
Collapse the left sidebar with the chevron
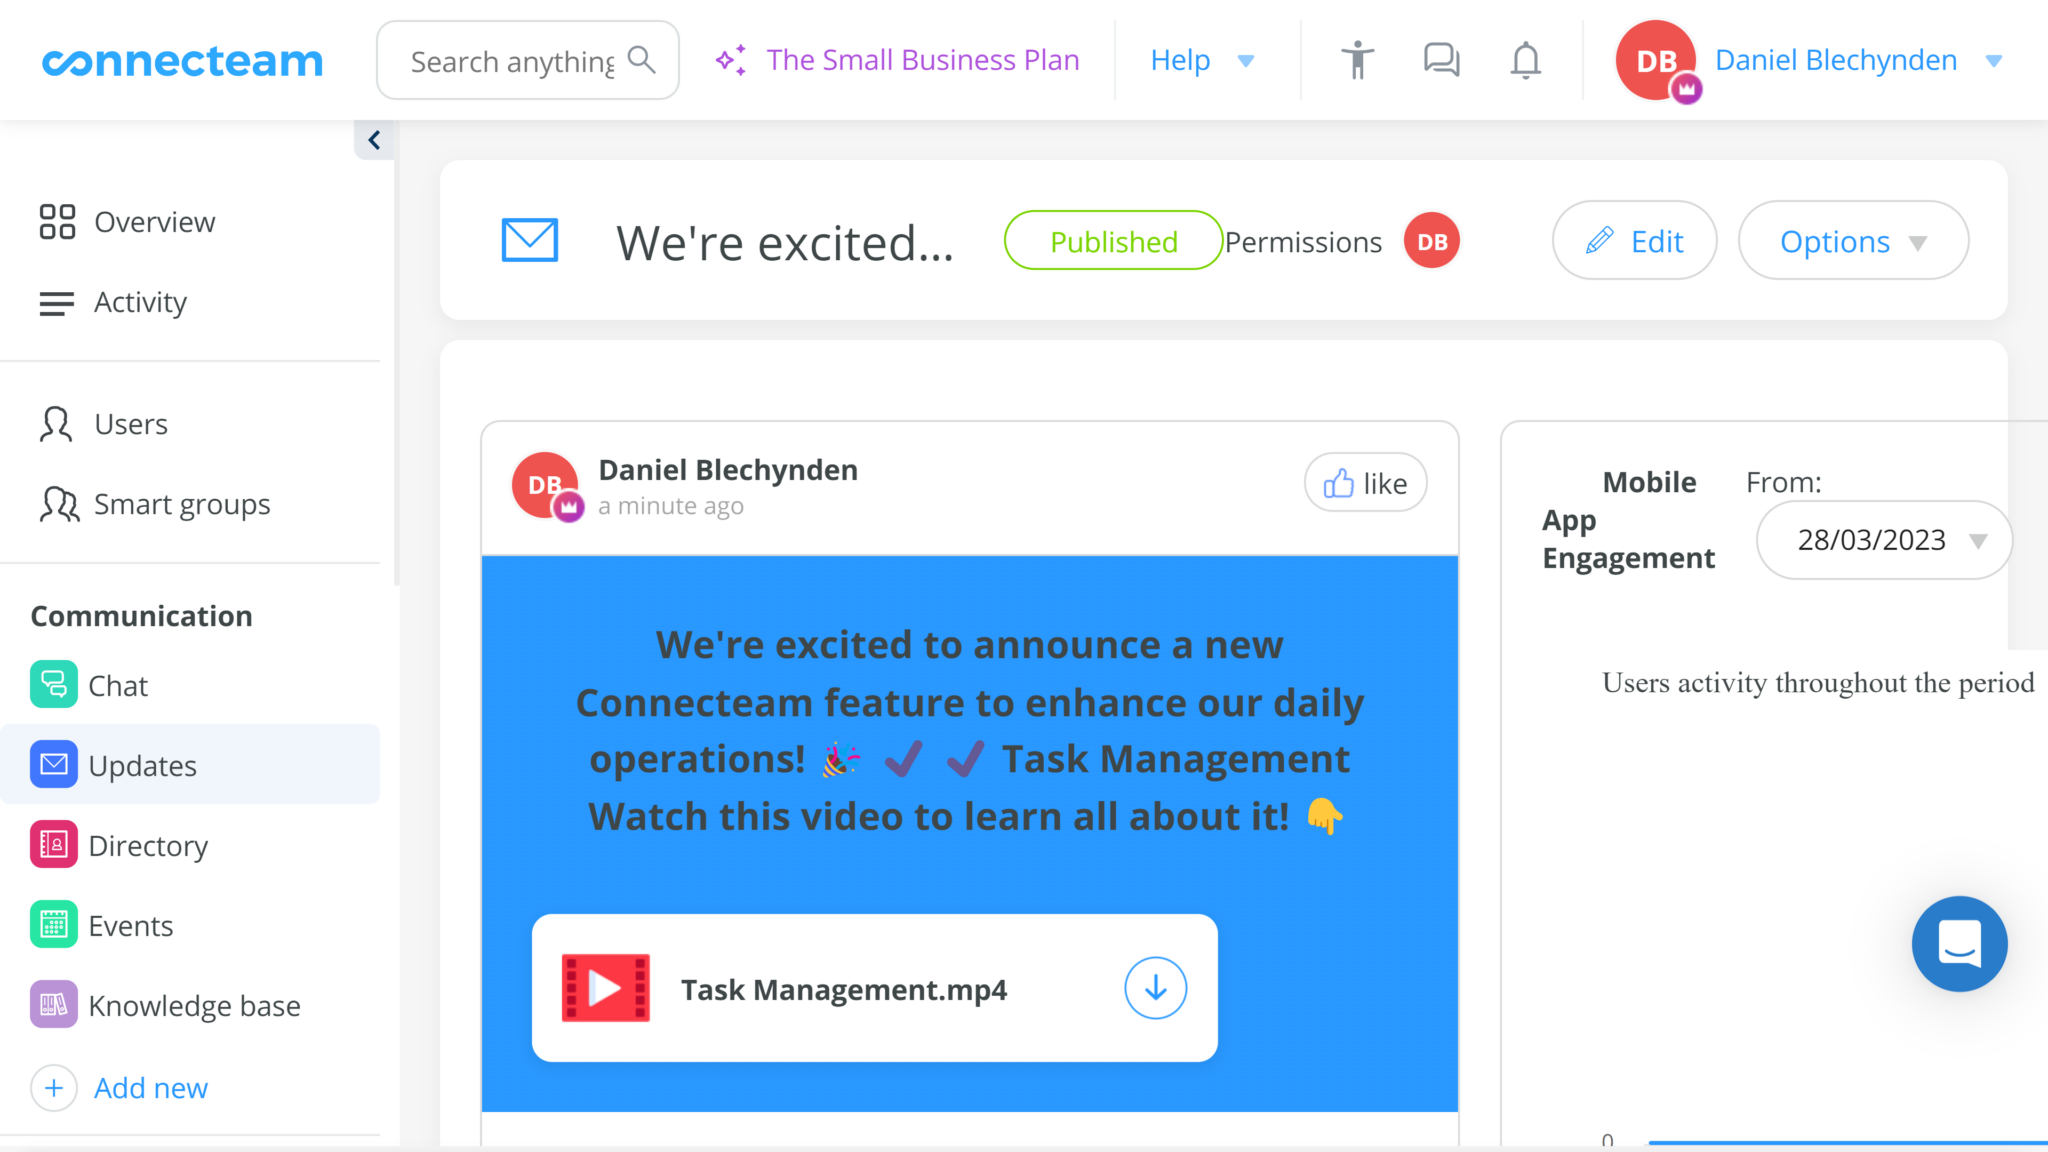[x=375, y=140]
